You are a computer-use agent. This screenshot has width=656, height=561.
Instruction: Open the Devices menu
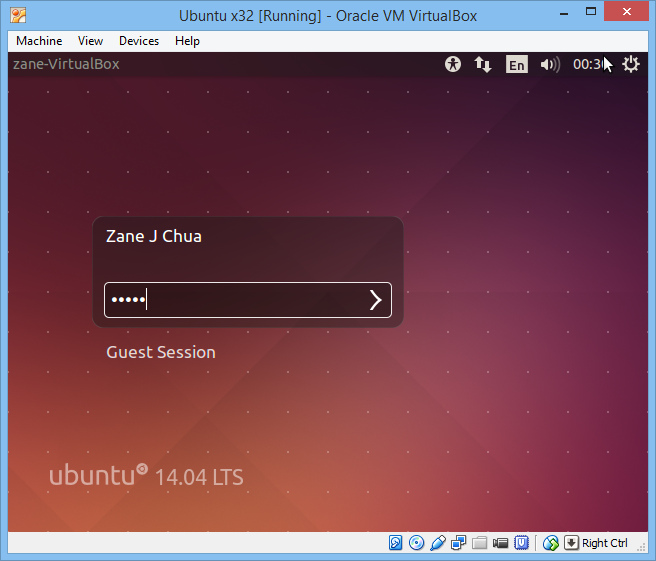click(x=139, y=41)
